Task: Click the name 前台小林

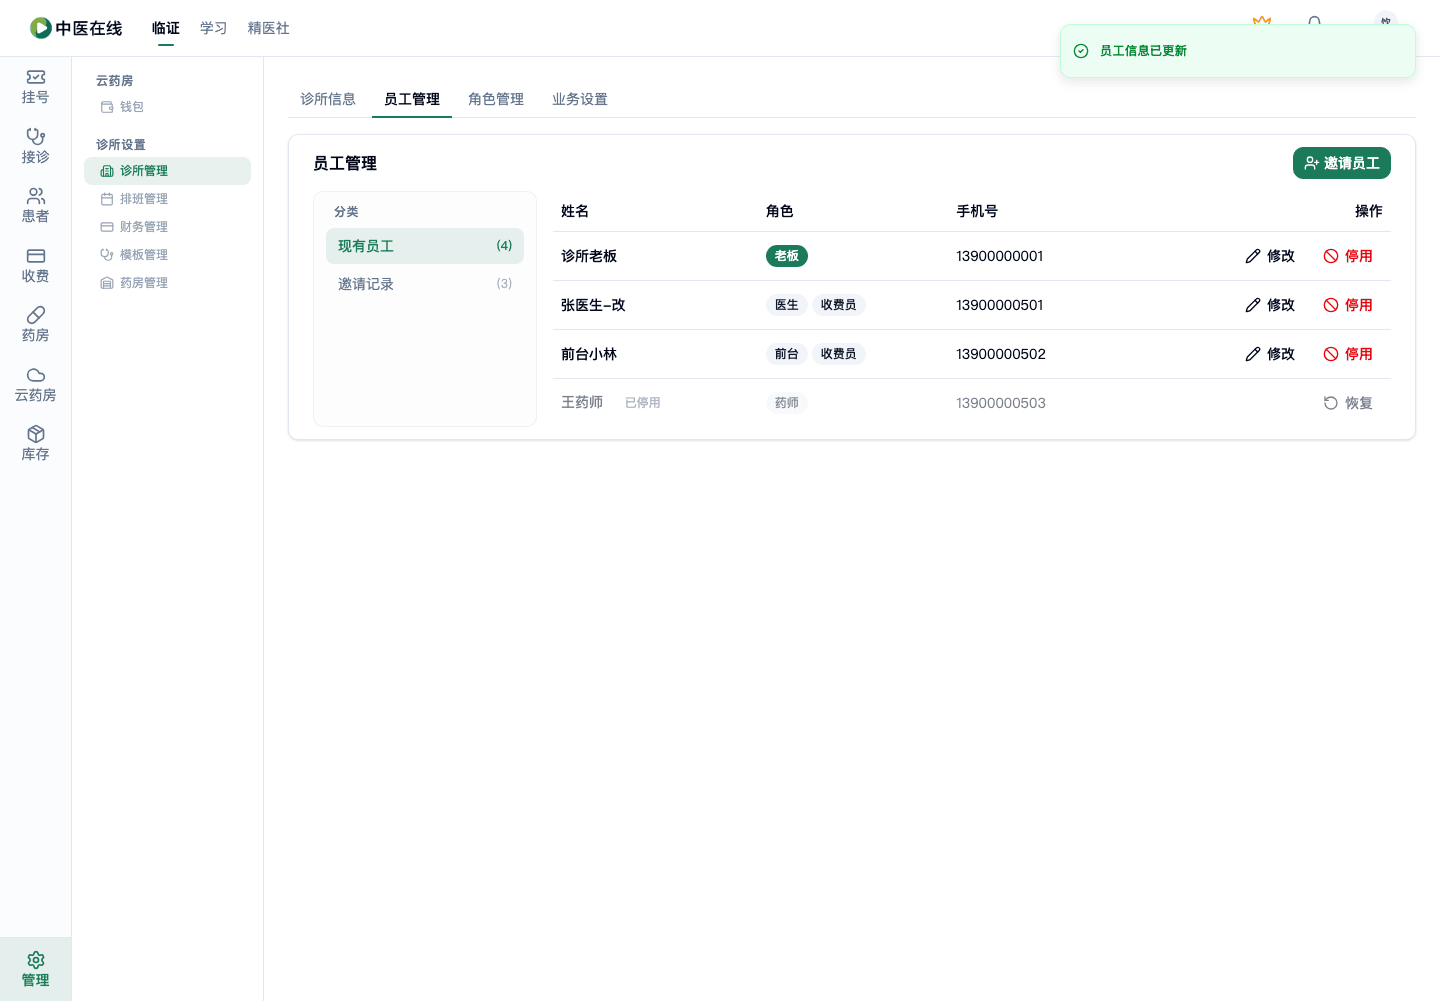Action: (589, 354)
